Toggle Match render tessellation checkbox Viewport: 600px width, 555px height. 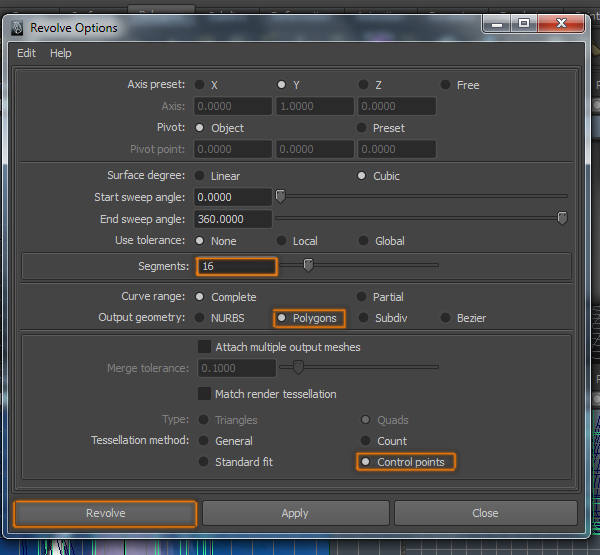click(x=205, y=394)
